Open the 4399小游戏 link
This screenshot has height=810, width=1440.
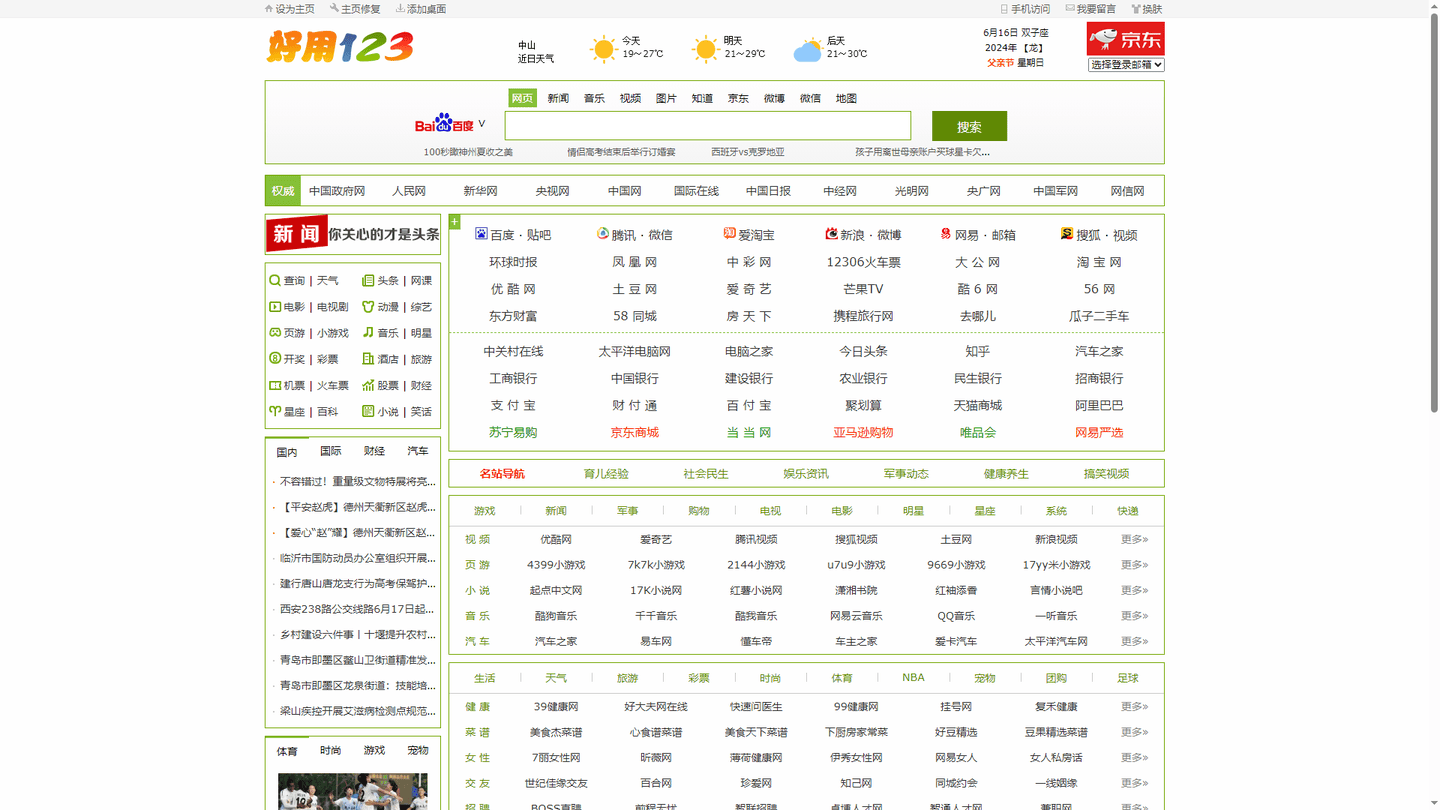556,565
